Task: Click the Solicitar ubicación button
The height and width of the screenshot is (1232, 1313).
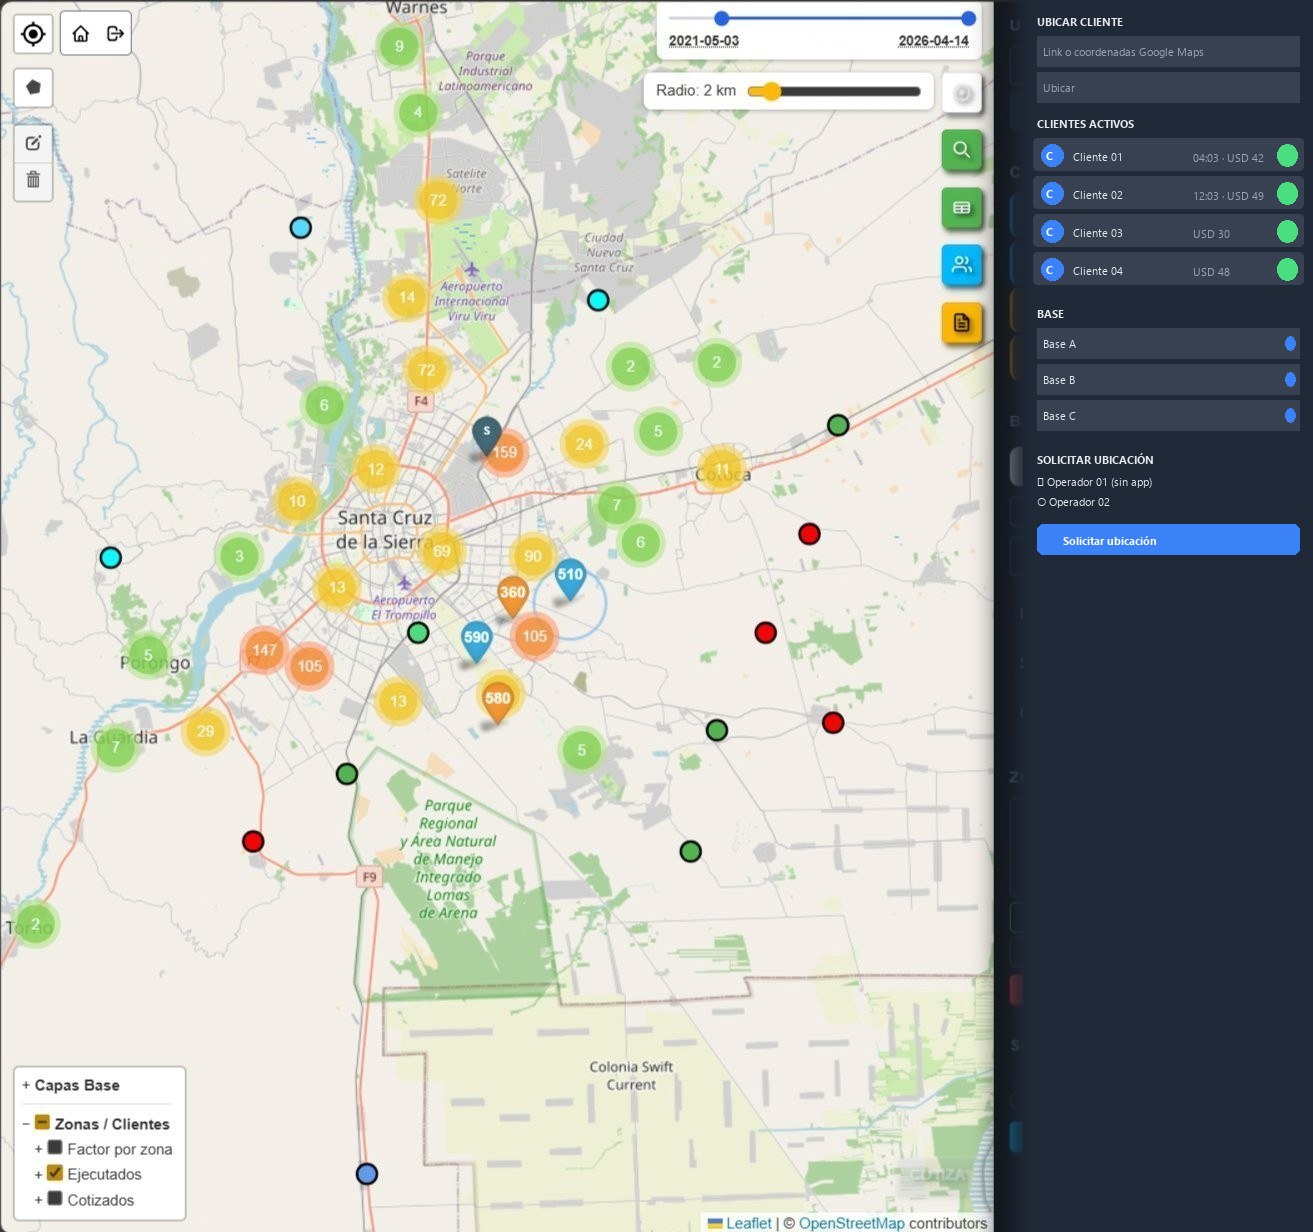Action: [x=1168, y=540]
